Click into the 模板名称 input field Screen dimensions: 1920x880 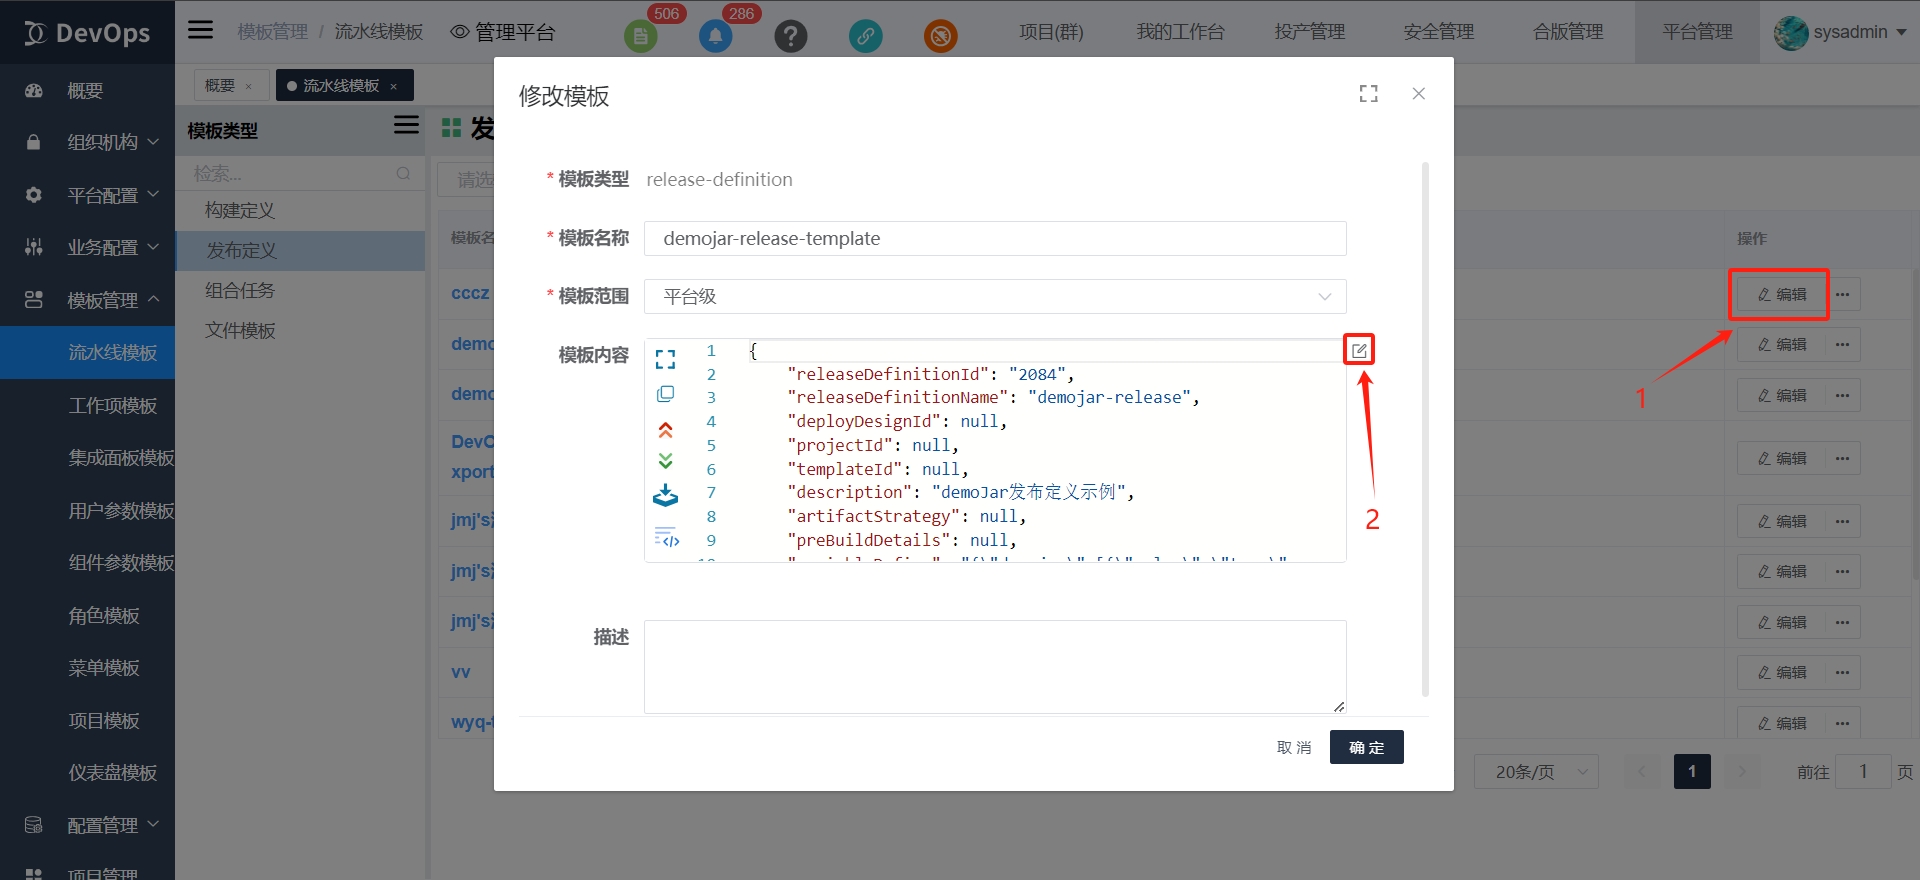click(x=995, y=239)
